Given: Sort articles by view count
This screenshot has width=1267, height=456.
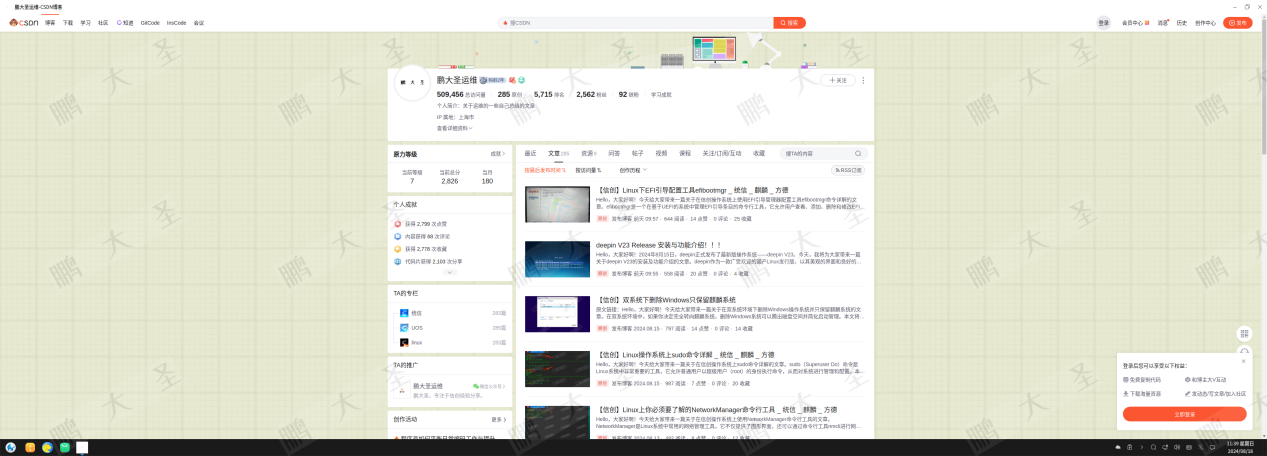Looking at the screenshot, I should tap(586, 170).
